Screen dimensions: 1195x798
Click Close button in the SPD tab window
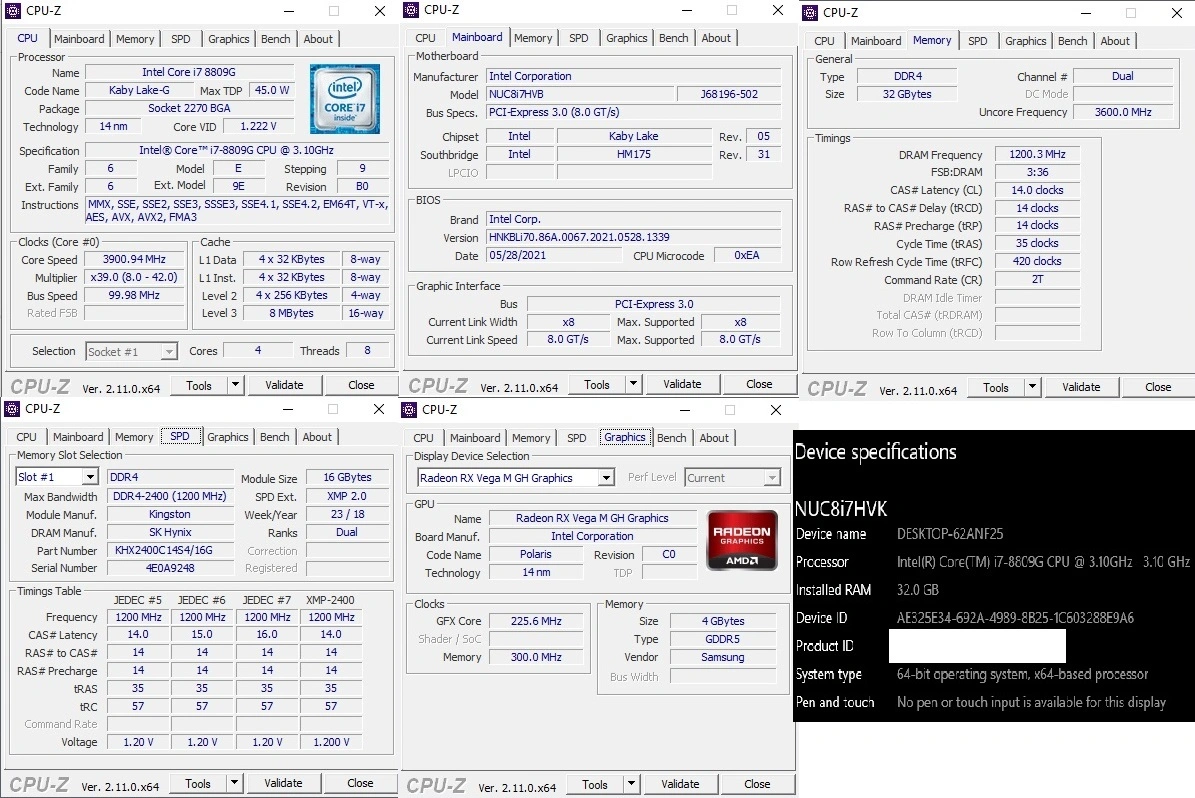pos(360,783)
